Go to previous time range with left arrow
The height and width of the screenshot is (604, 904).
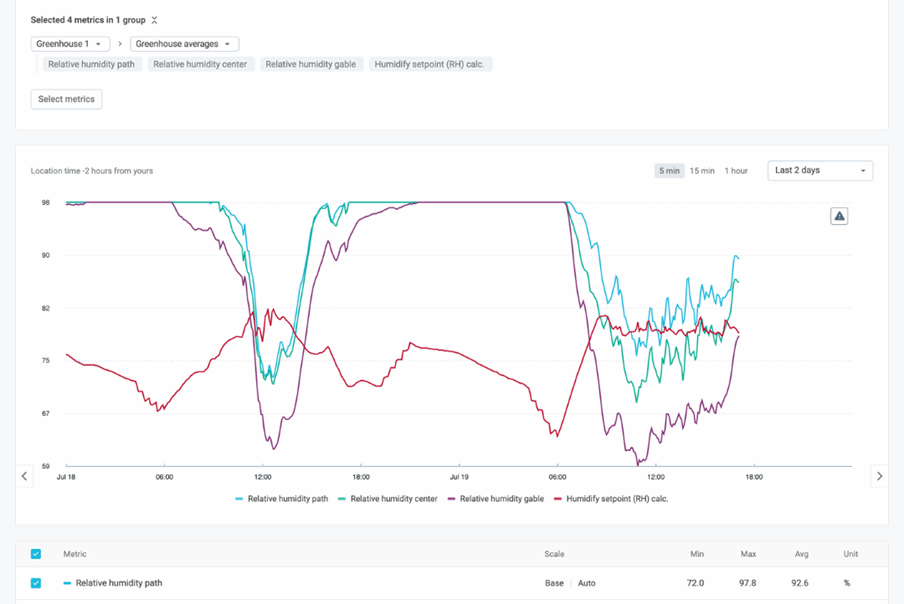click(25, 476)
